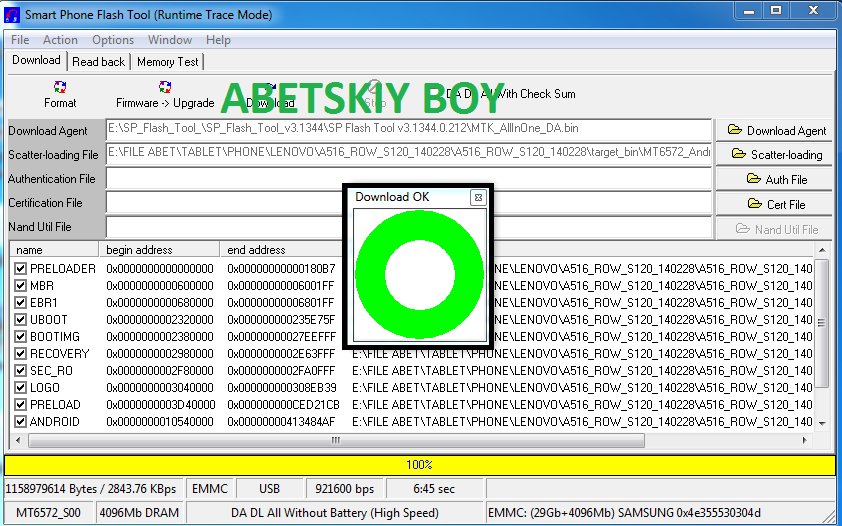Click the Stop toolbar icon

pyautogui.click(x=374, y=90)
